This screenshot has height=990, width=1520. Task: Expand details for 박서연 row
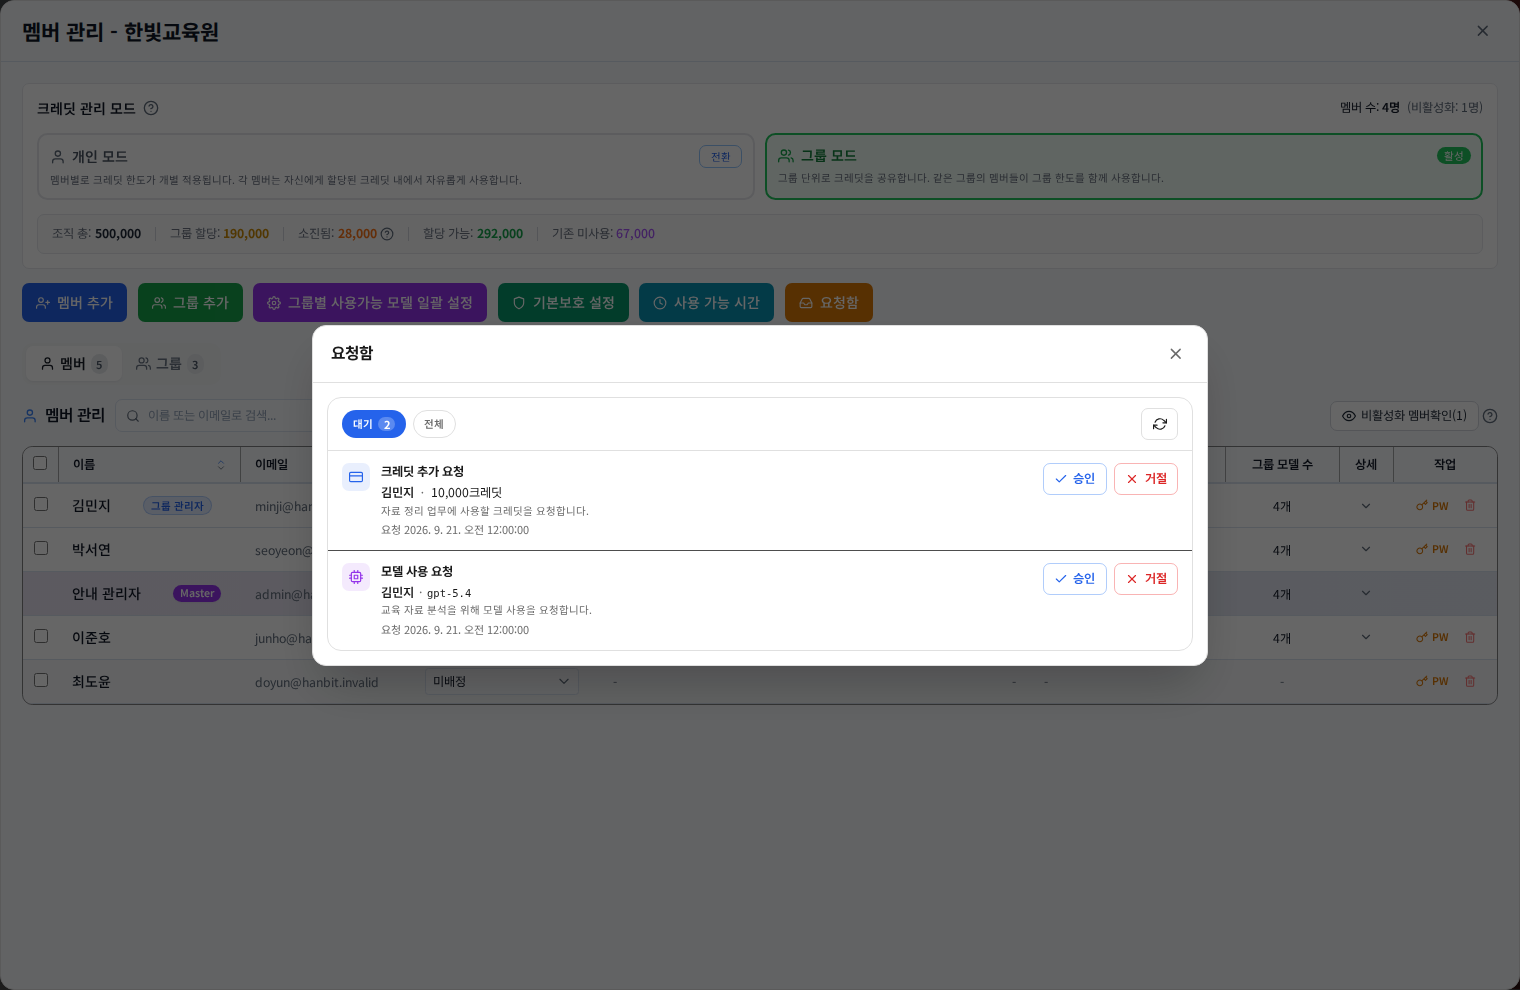click(1366, 550)
